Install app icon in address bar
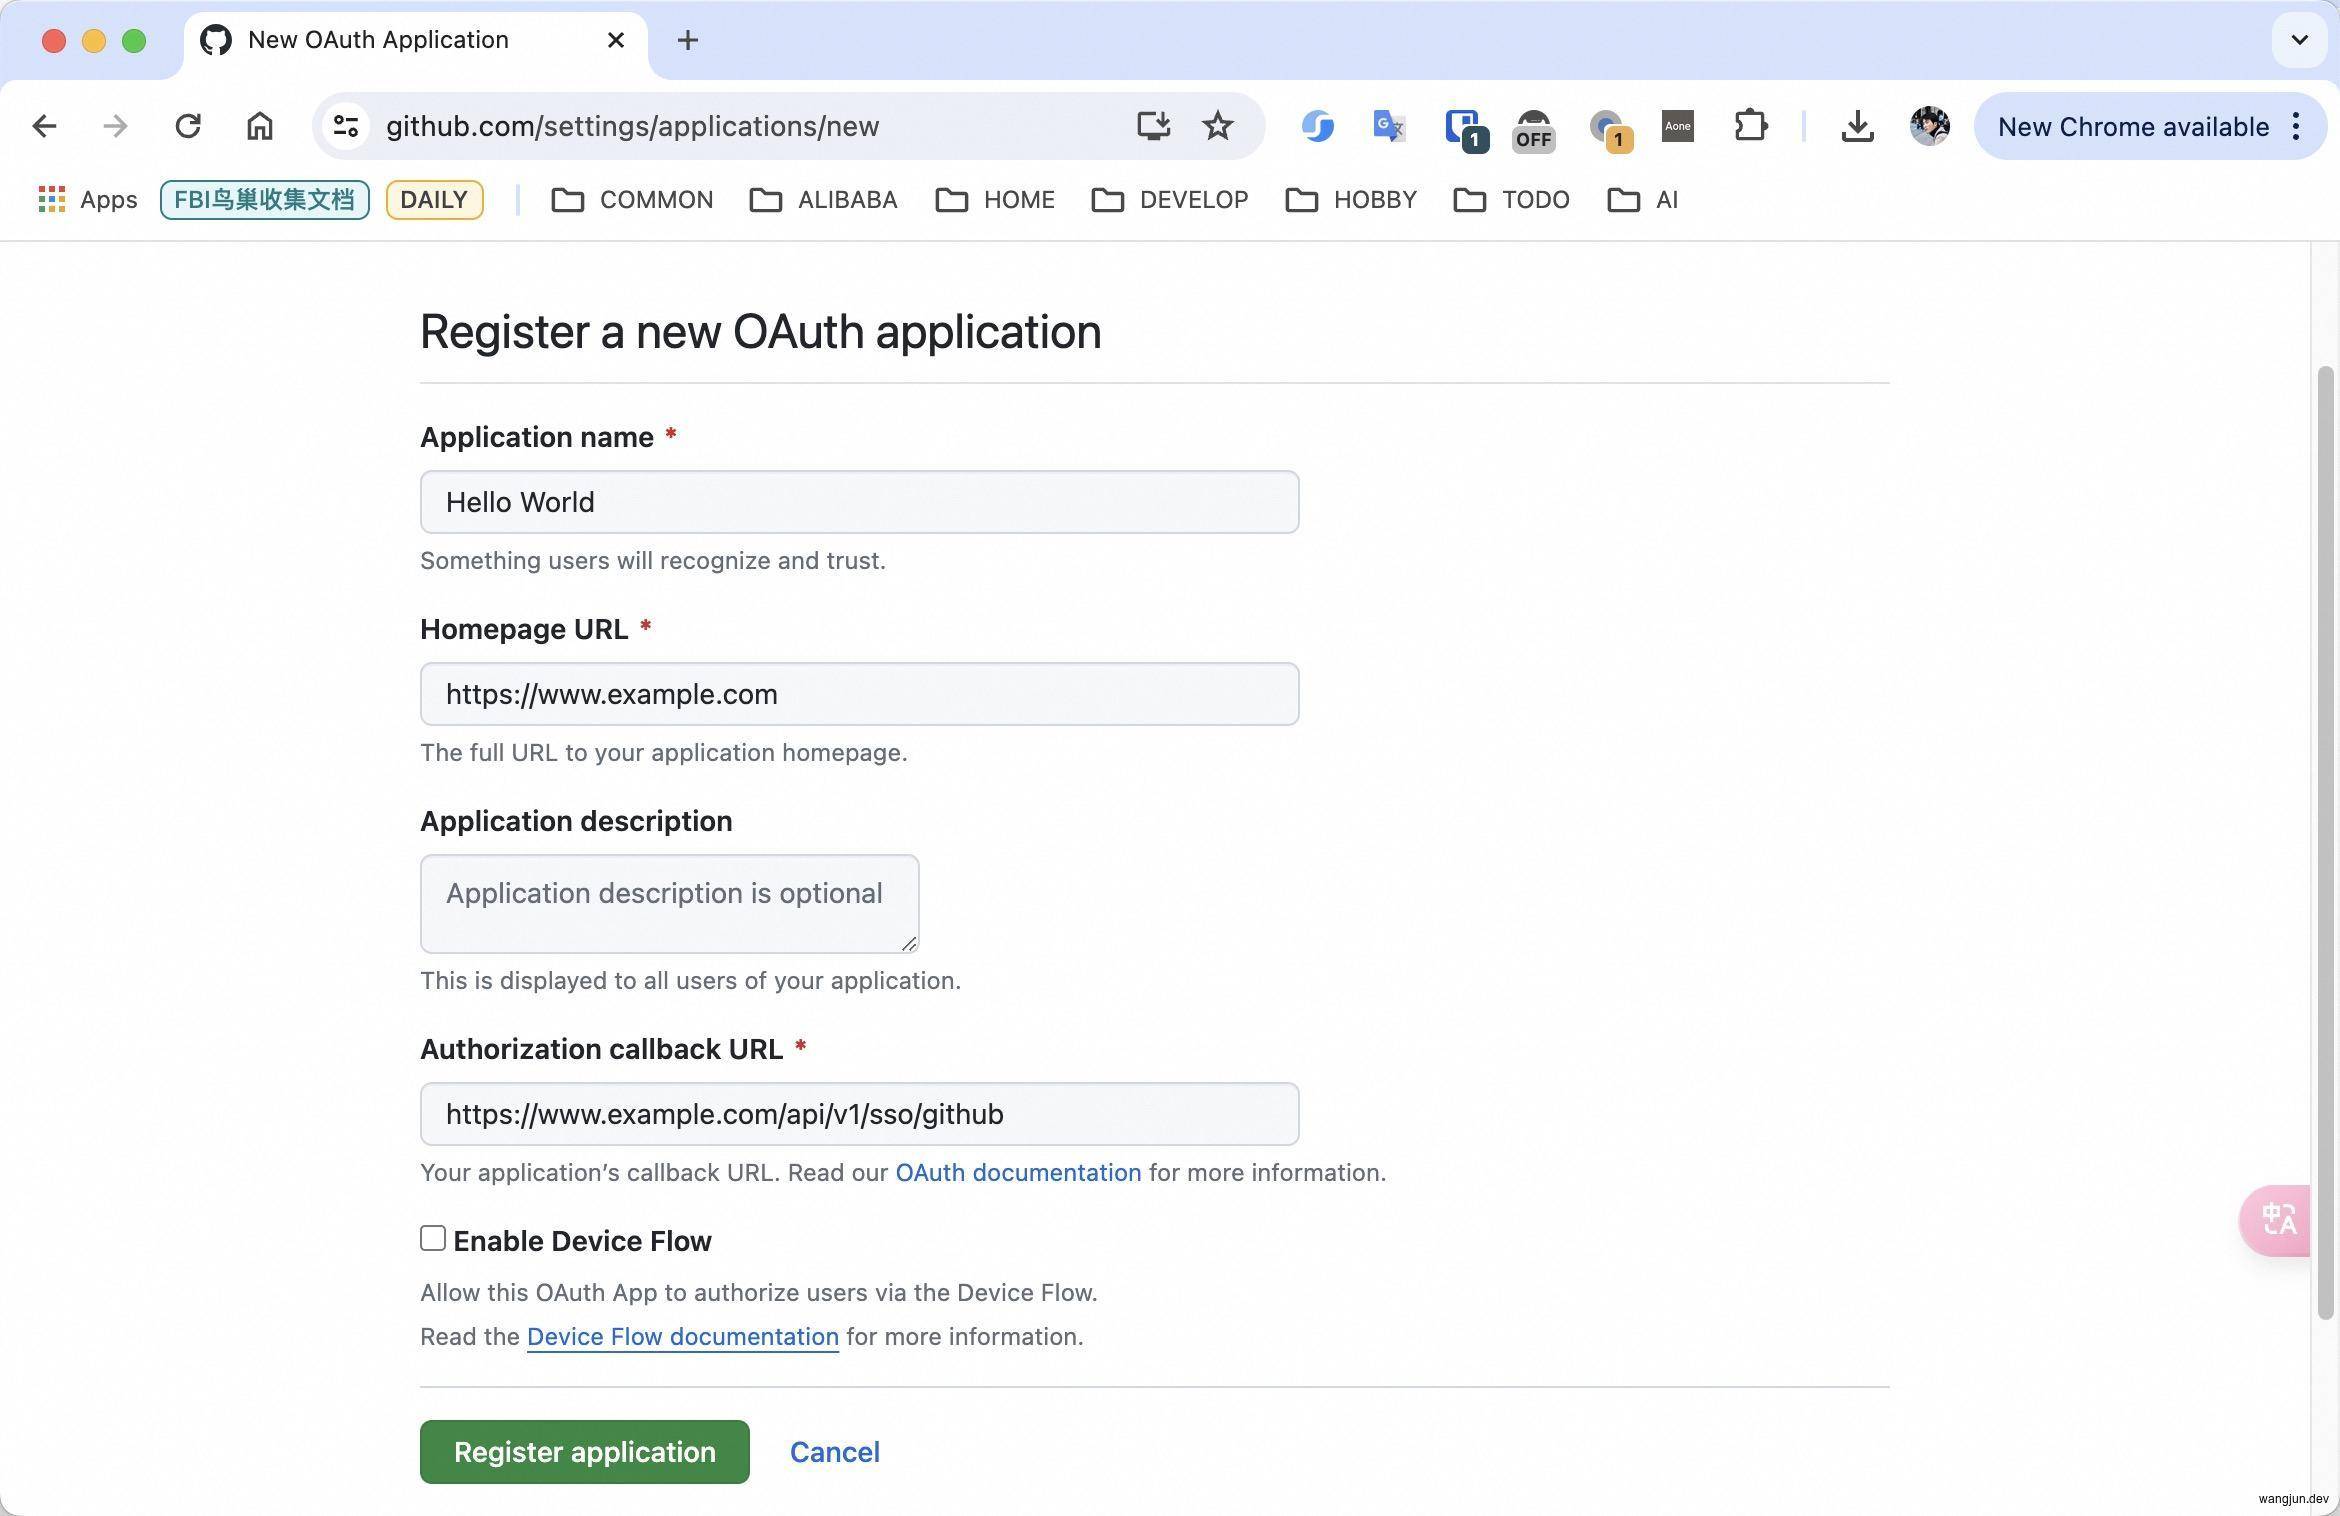The height and width of the screenshot is (1516, 2340). (x=1153, y=126)
